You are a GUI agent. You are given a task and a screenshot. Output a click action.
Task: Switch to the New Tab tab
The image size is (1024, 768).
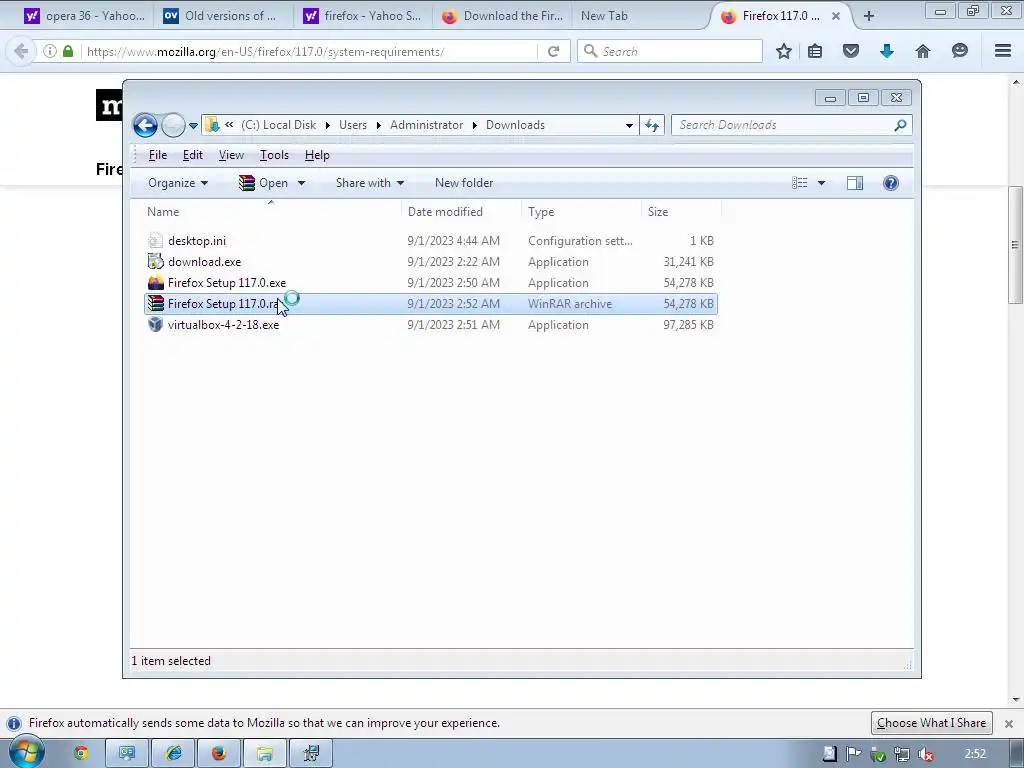[x=604, y=16]
